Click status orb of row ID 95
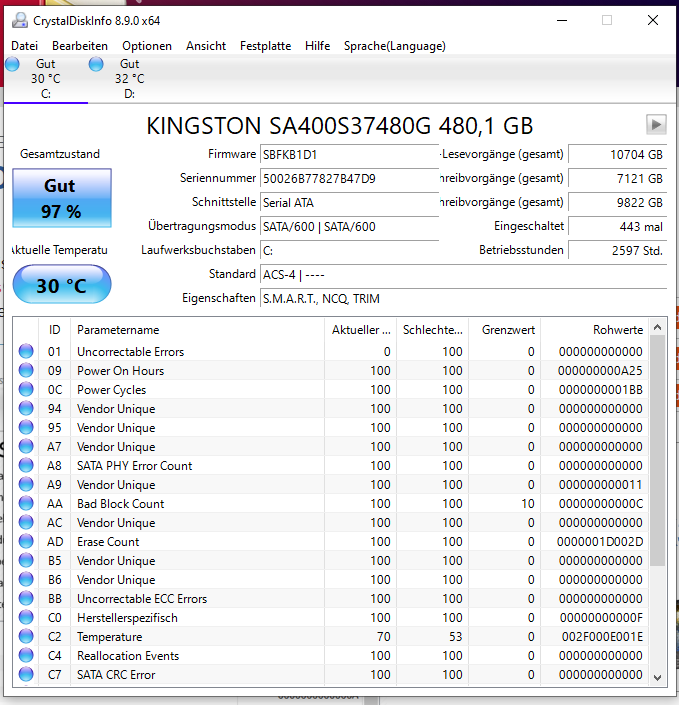 tap(26, 427)
